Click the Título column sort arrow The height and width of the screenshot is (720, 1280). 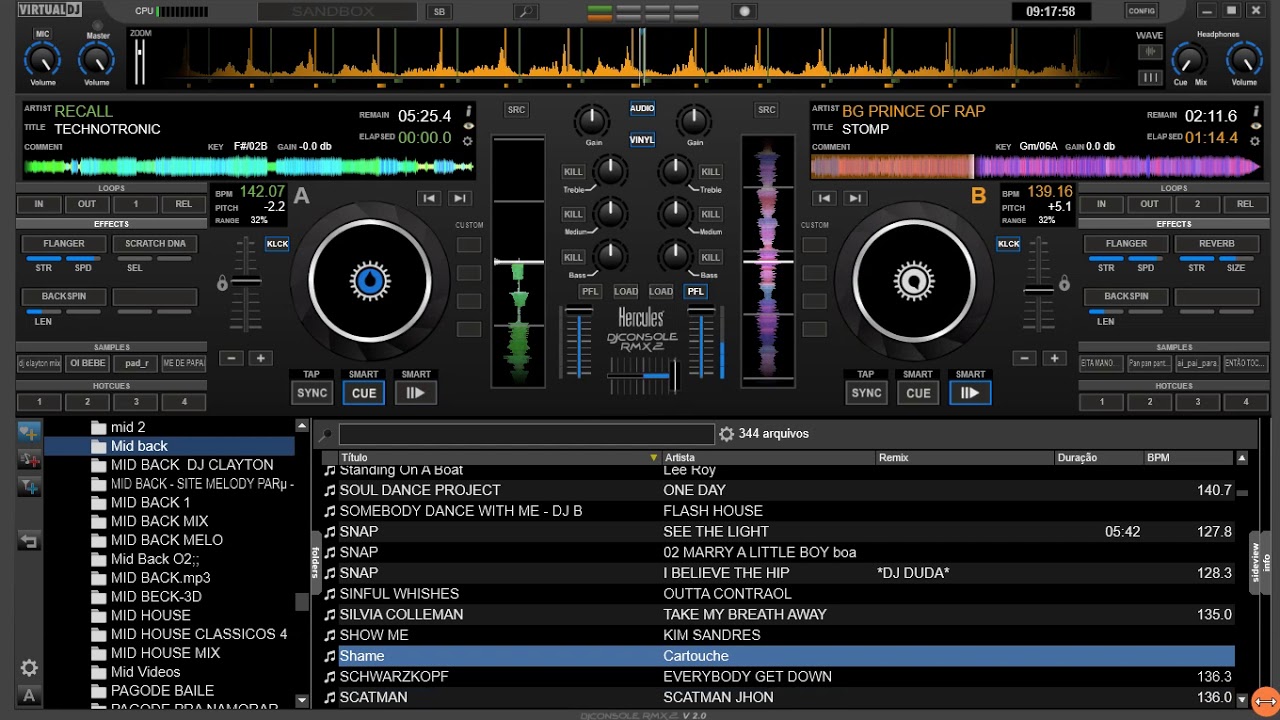654,458
